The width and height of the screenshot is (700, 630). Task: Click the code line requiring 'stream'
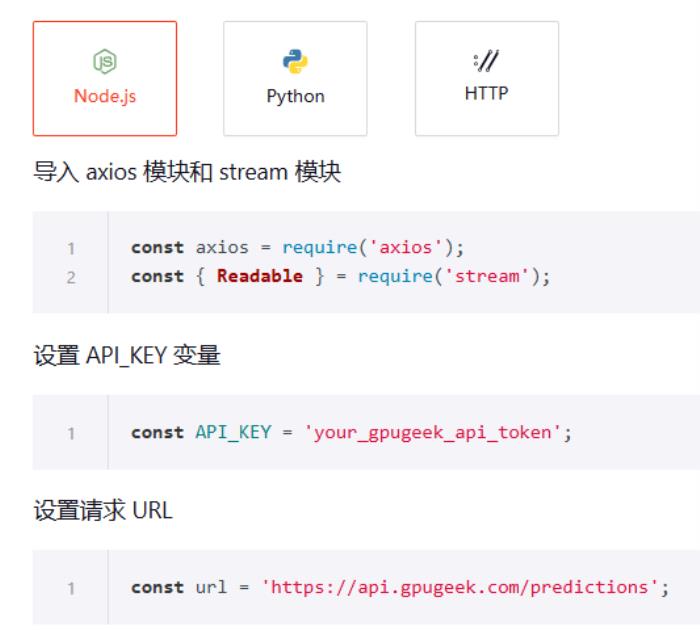(341, 276)
